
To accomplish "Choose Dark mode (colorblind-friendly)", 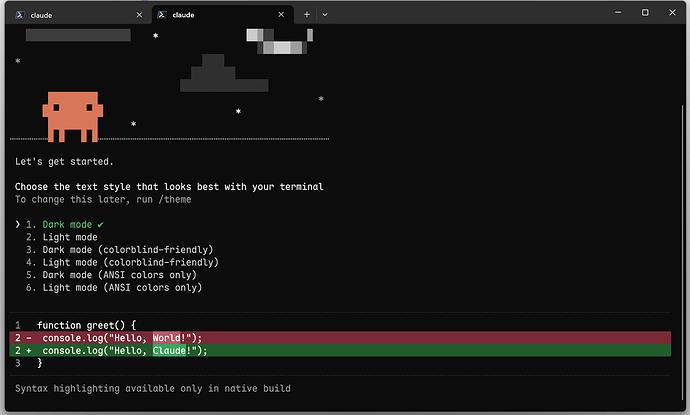I will [x=119, y=250].
